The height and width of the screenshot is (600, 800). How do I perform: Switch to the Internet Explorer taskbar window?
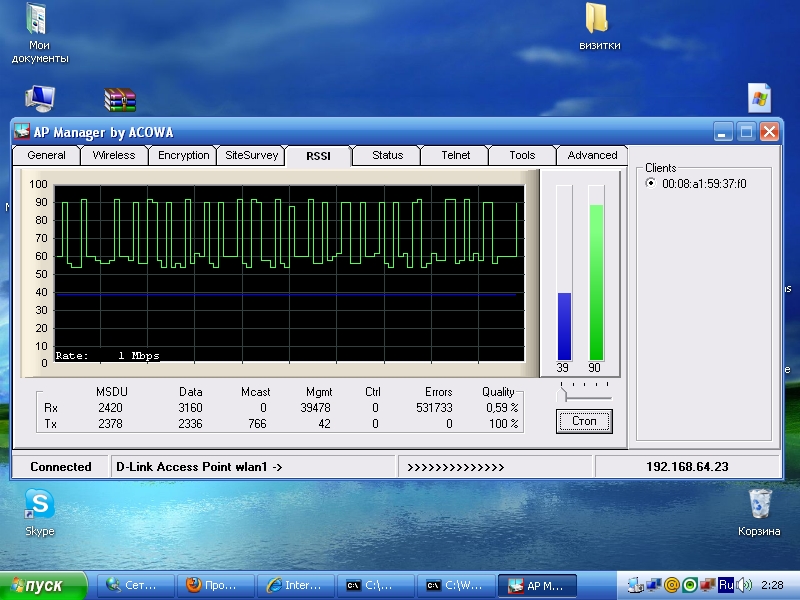coord(297,585)
